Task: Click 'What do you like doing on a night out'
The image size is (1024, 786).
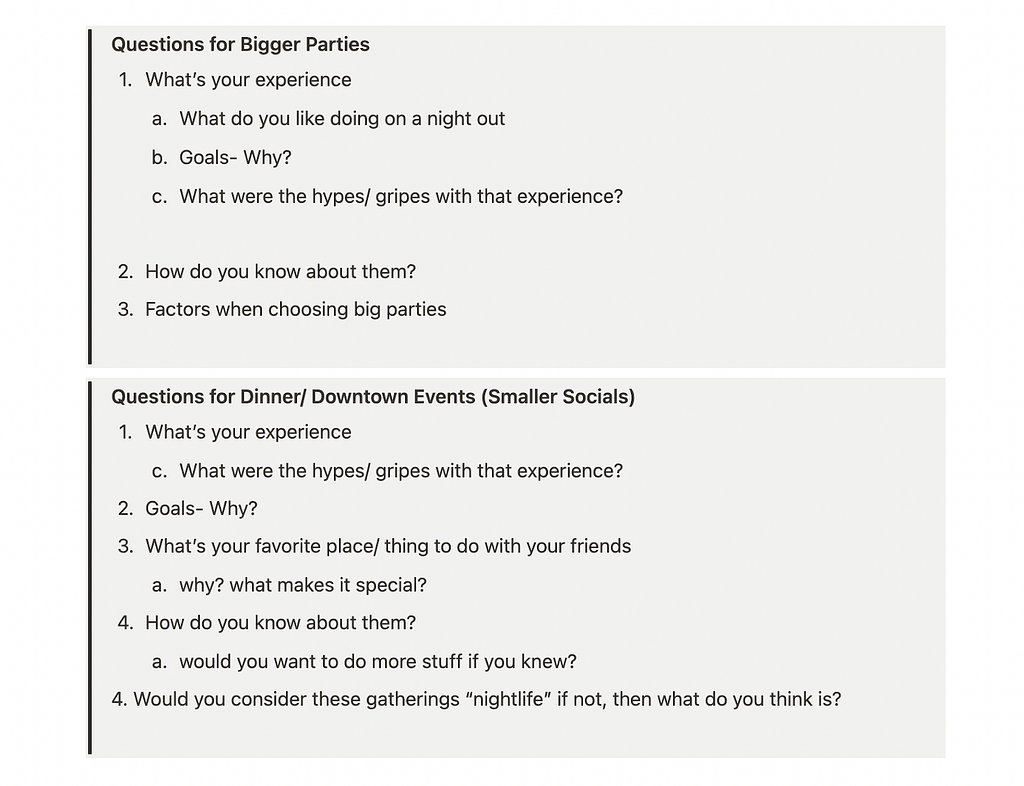Action: pos(342,119)
